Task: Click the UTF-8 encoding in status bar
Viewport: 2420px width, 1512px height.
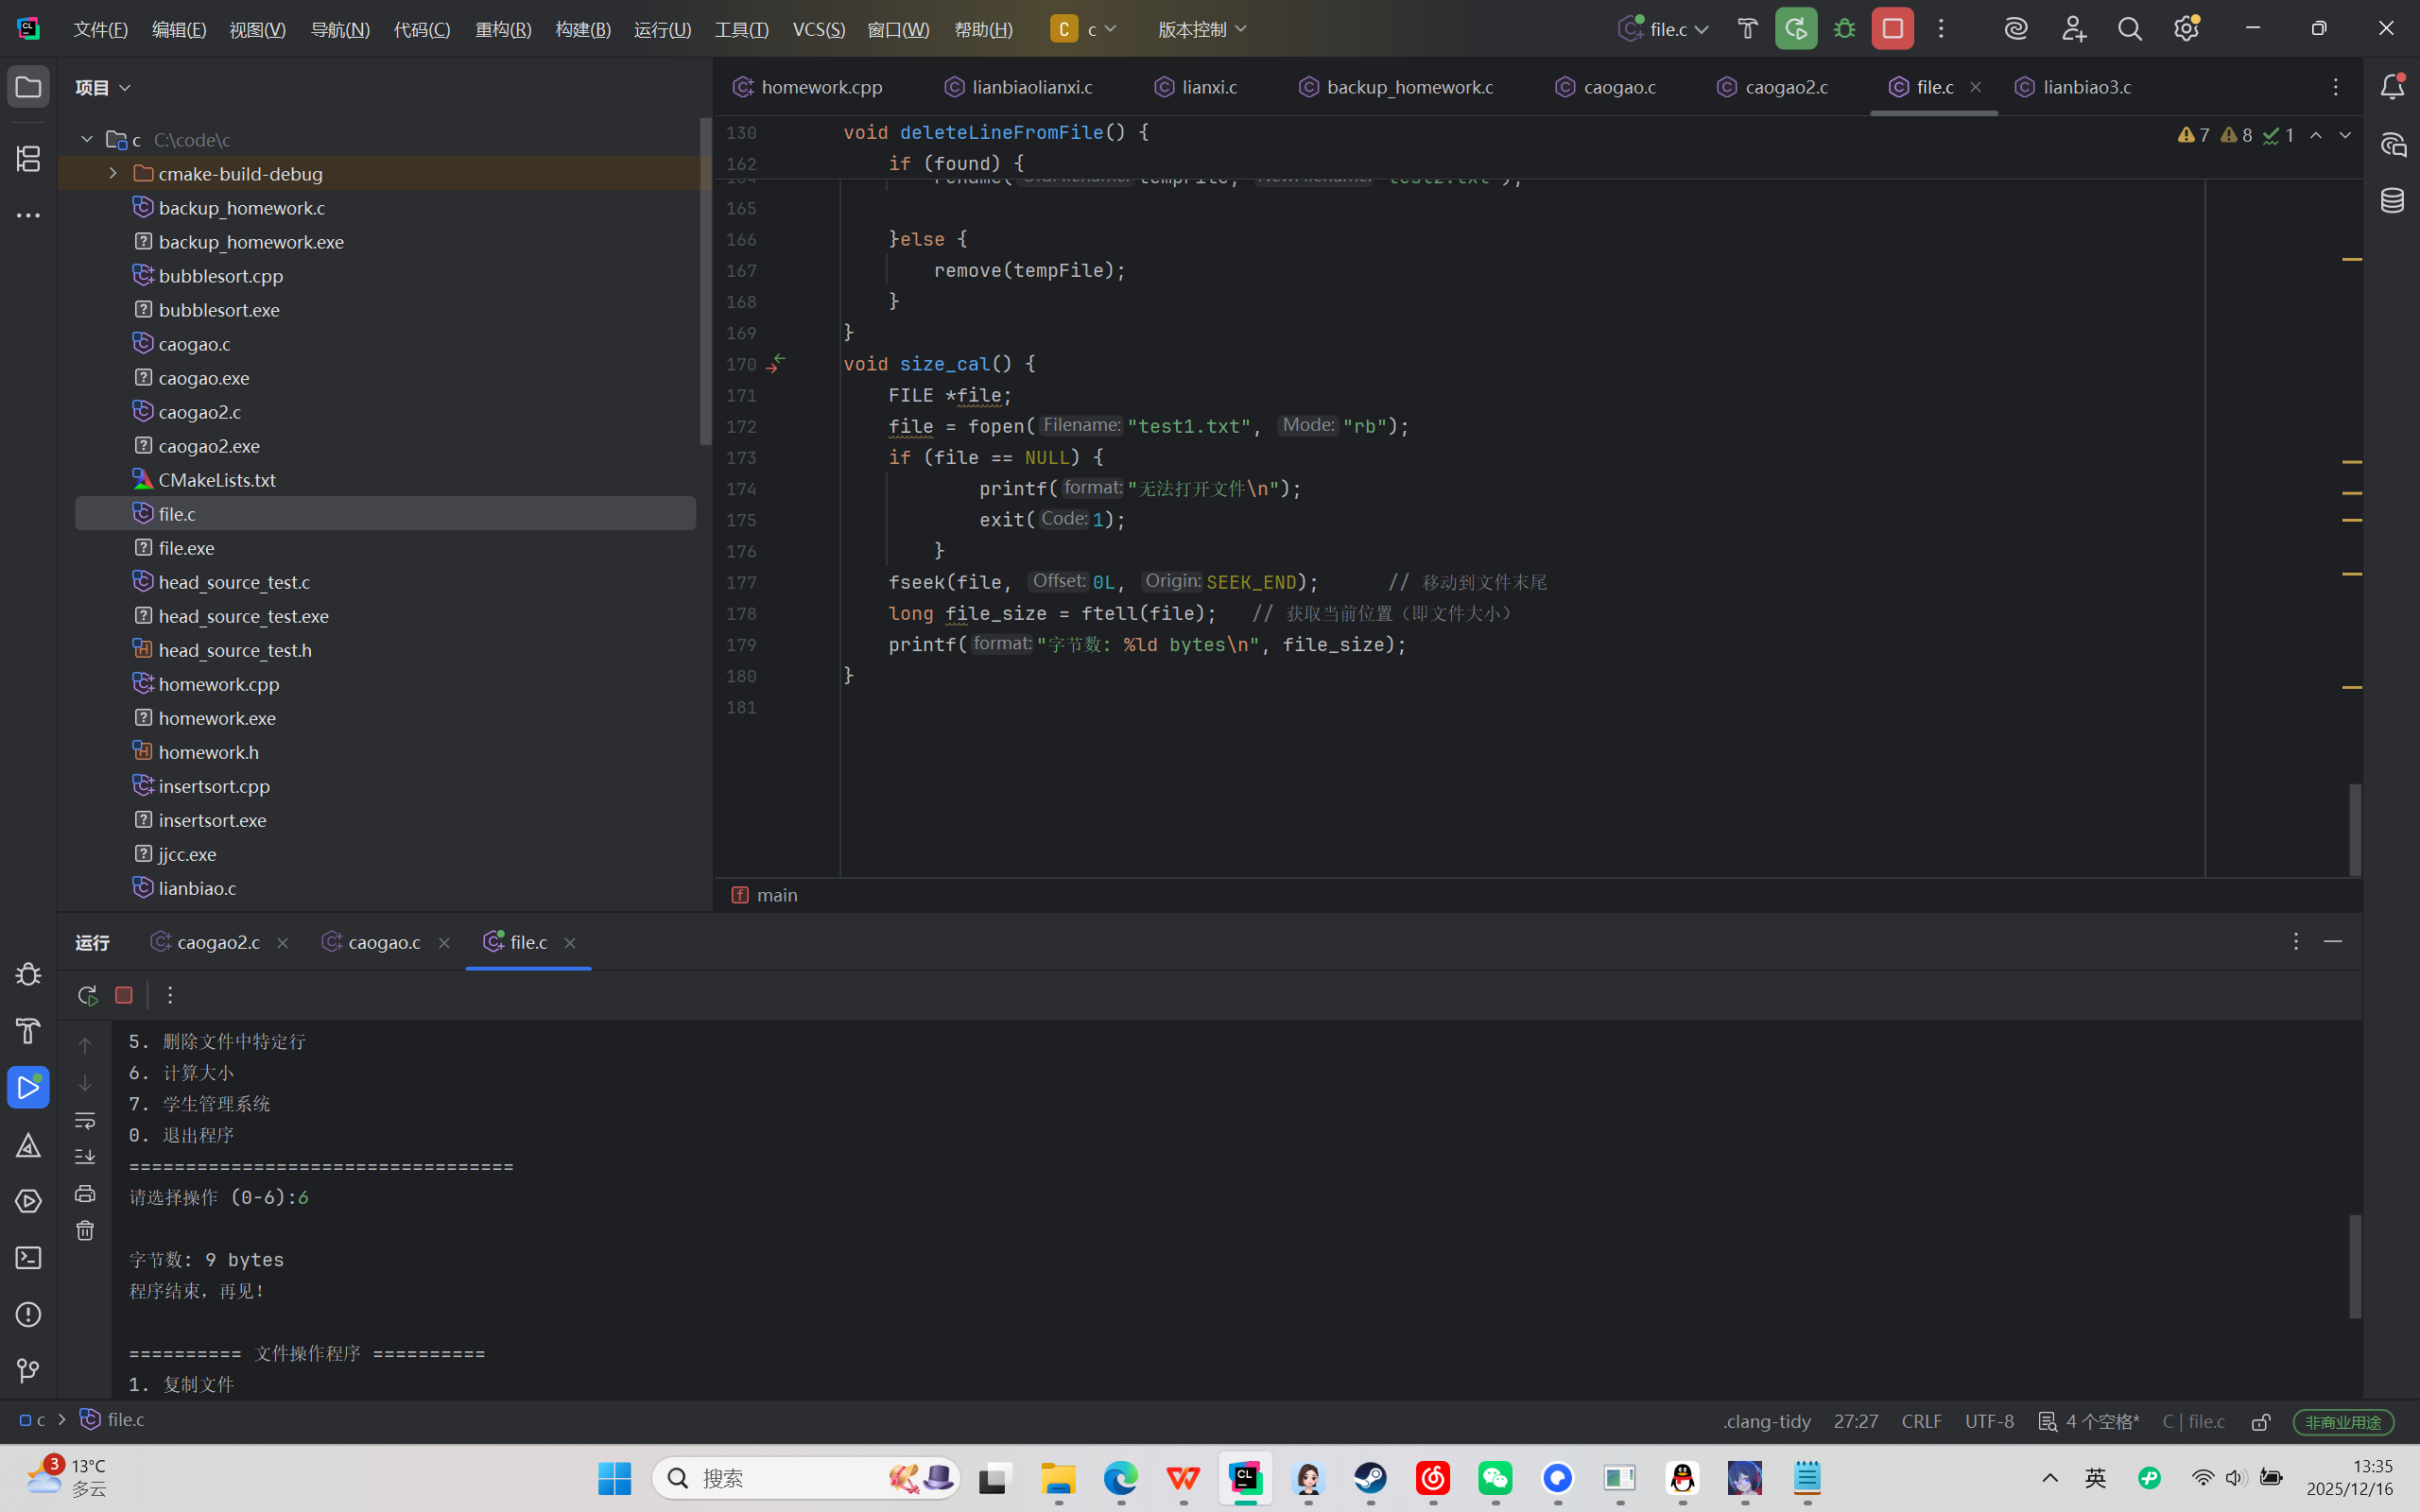Action: (1989, 1421)
